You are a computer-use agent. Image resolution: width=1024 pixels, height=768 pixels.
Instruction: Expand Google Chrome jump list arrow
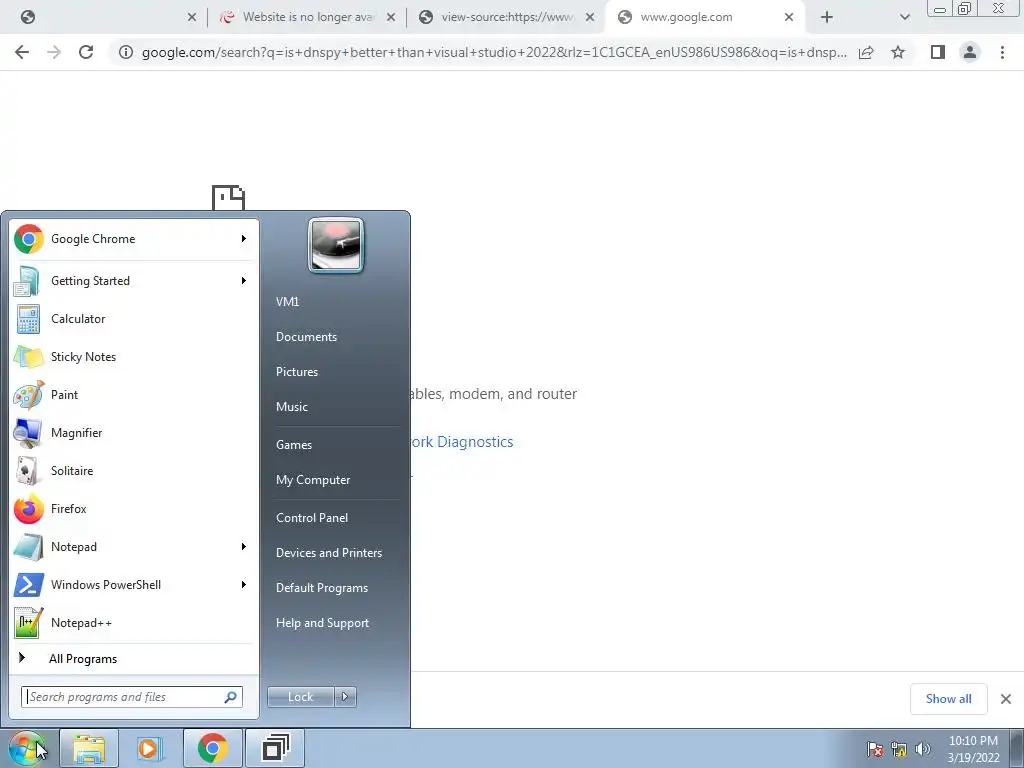point(244,239)
